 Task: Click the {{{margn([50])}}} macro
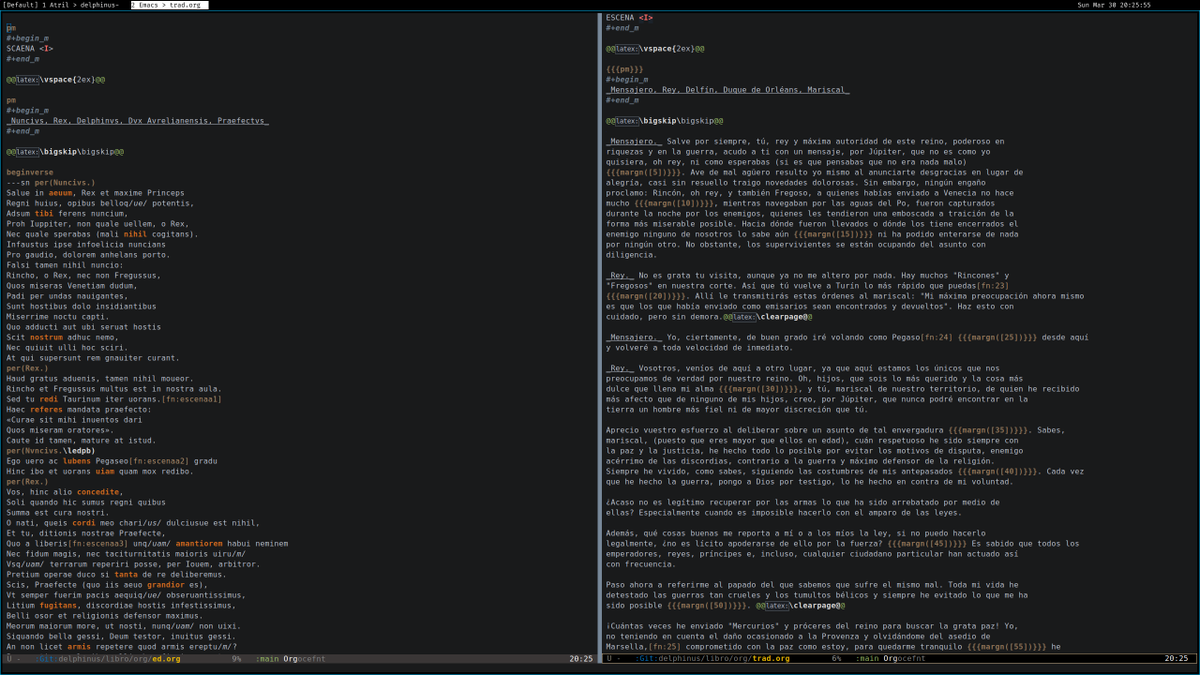coord(709,606)
